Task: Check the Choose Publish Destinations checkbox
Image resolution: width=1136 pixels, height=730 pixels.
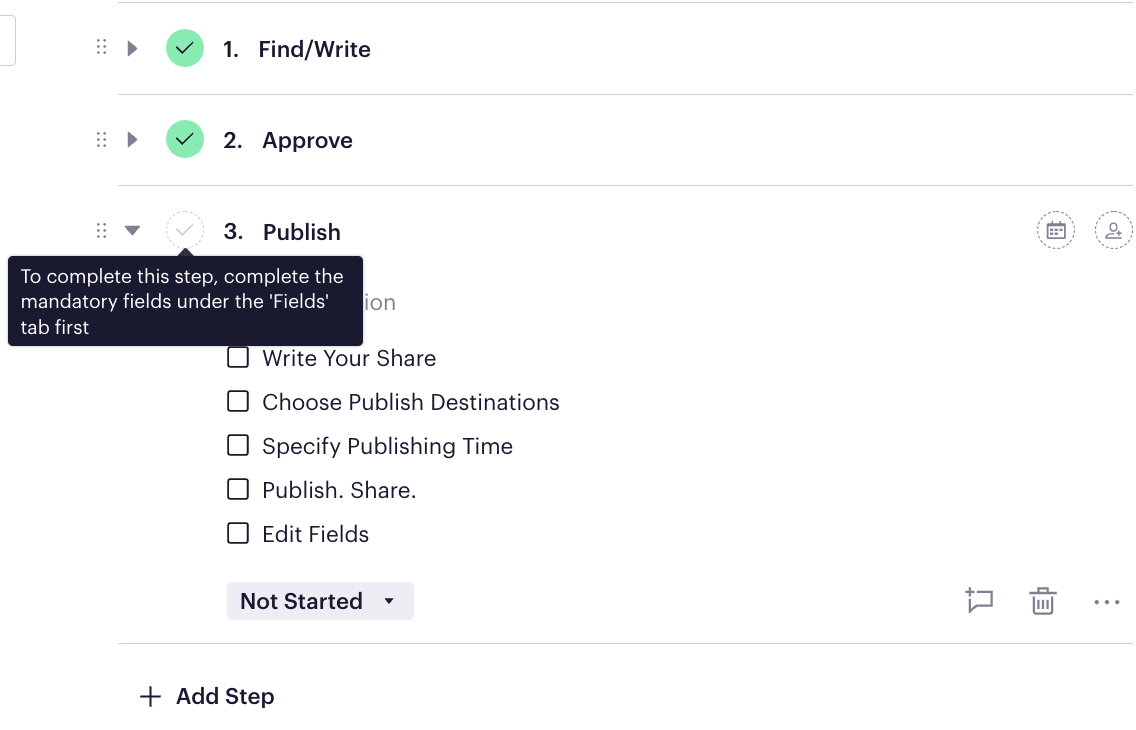Action: tap(237, 401)
